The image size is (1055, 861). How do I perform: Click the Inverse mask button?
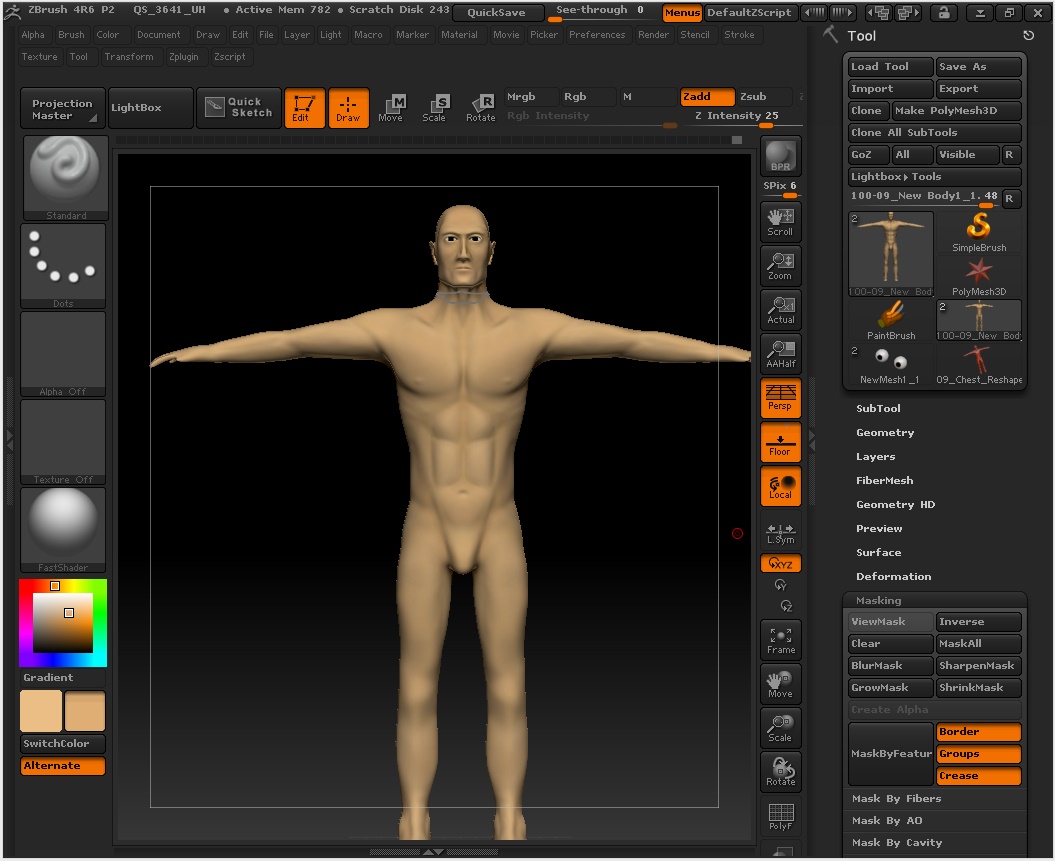click(979, 622)
